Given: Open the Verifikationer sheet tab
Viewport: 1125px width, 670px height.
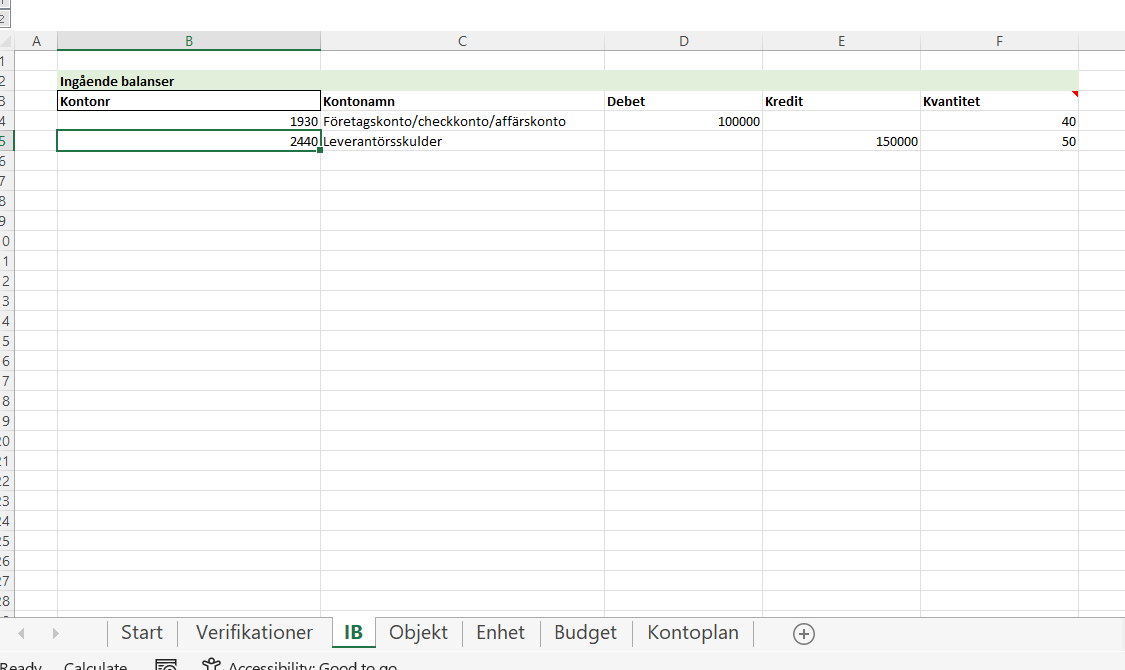Looking at the screenshot, I should [x=254, y=633].
